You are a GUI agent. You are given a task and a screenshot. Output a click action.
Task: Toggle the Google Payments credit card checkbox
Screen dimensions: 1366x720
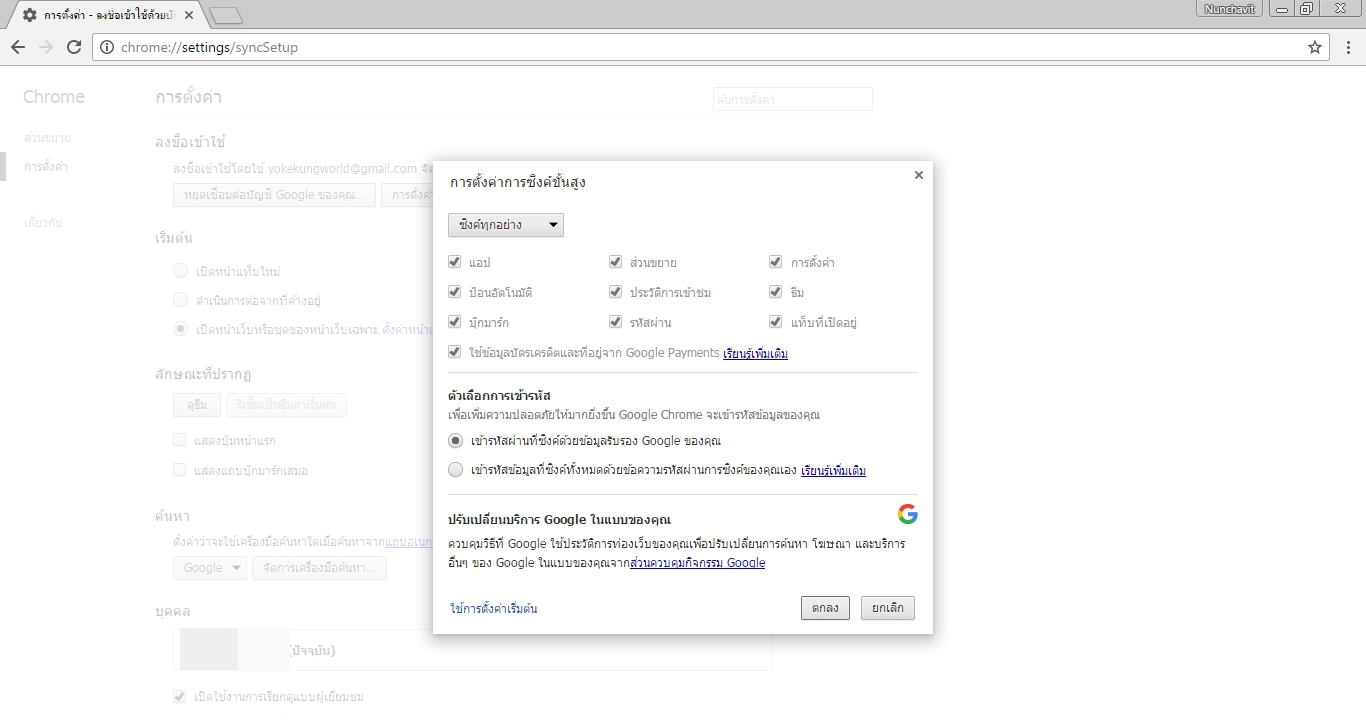[x=456, y=352]
